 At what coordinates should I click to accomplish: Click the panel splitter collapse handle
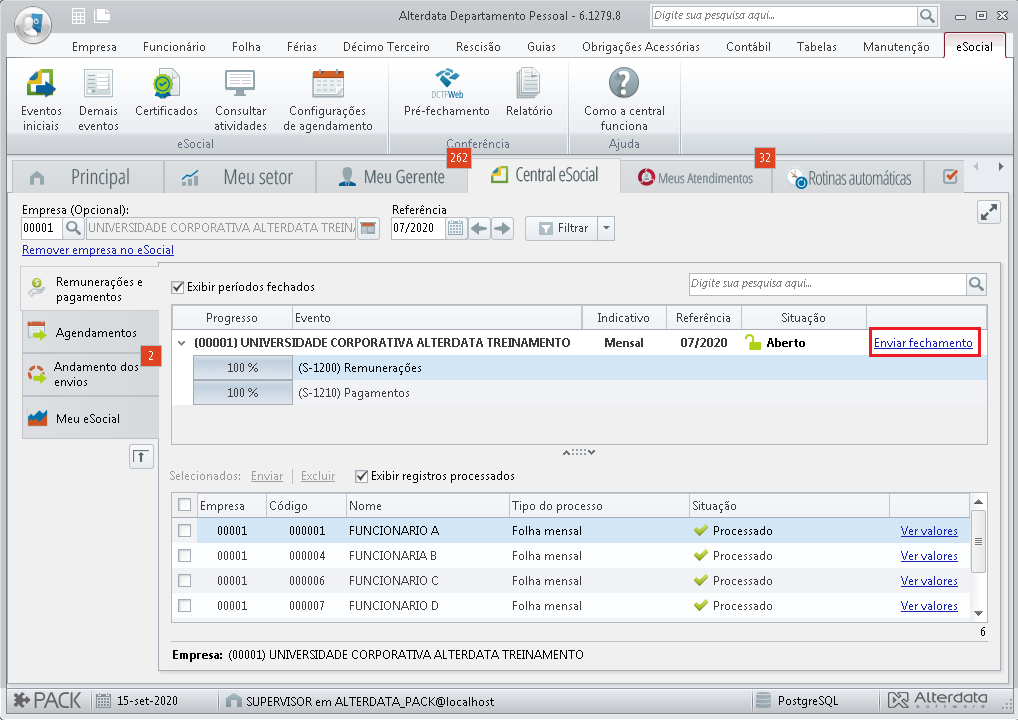(578, 452)
